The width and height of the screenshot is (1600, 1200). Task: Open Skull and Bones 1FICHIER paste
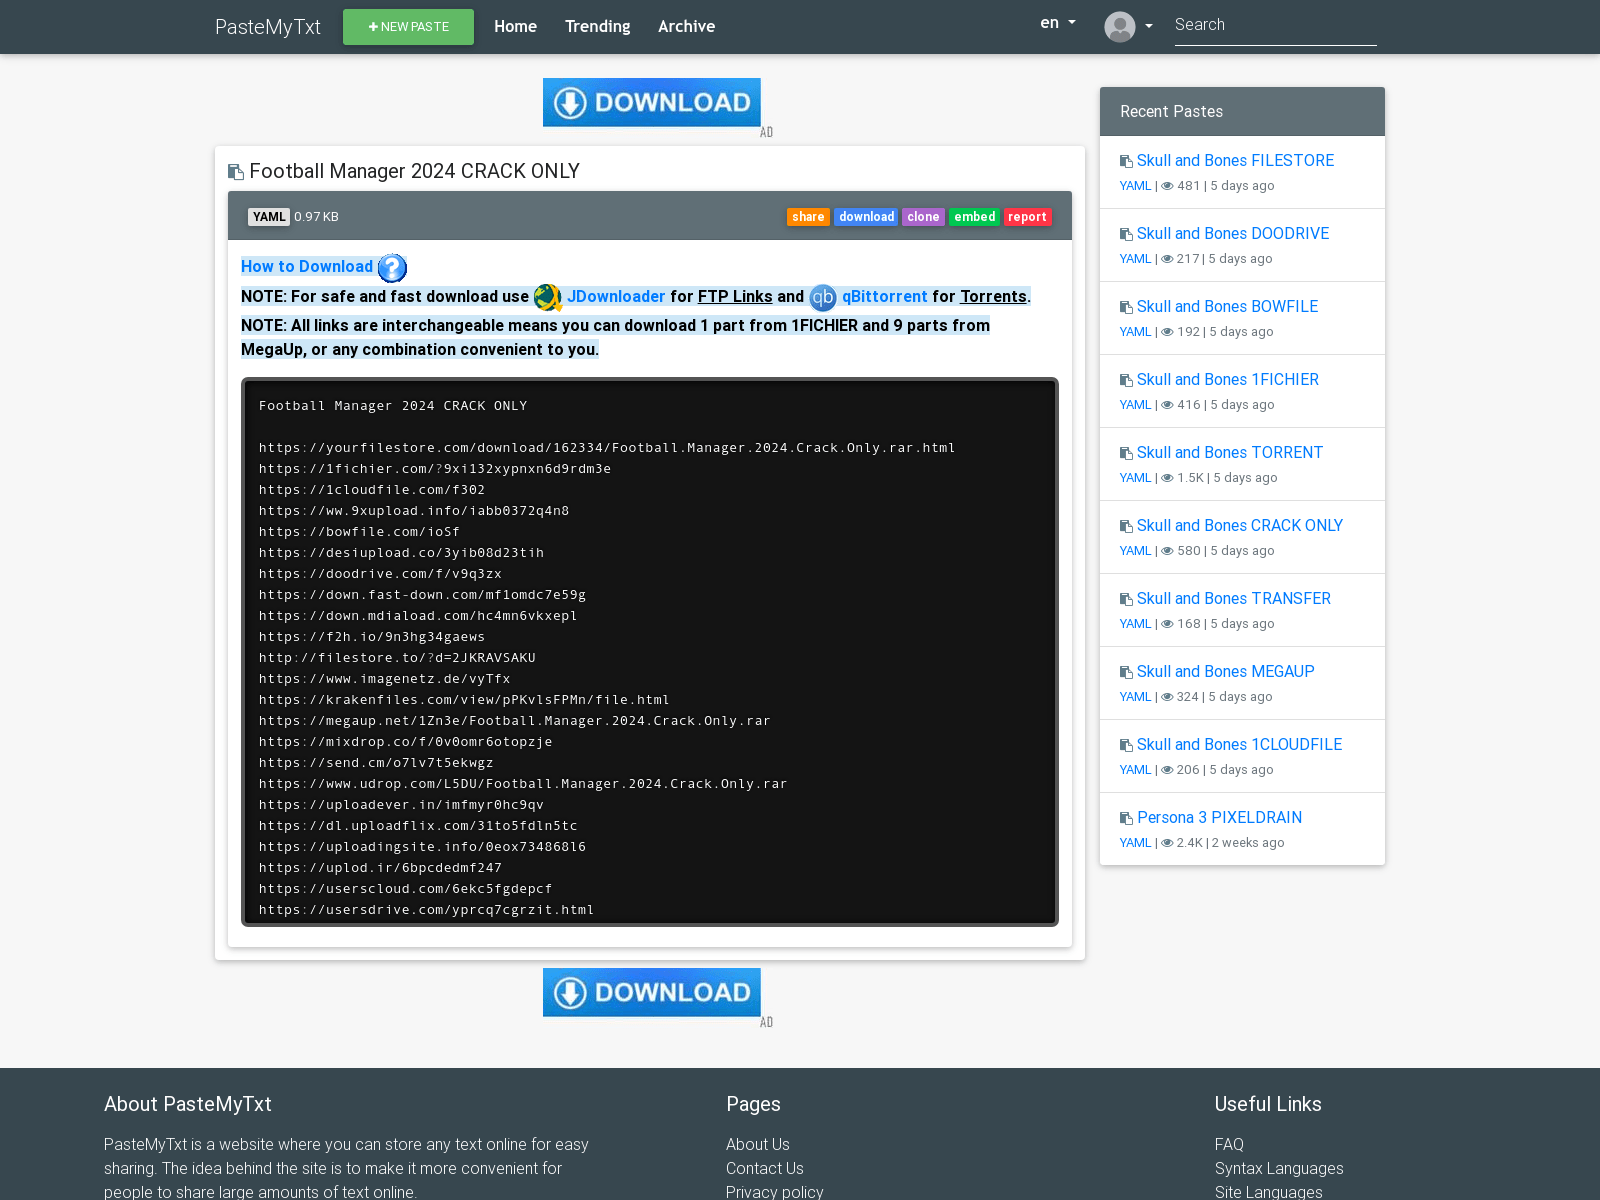1228,380
